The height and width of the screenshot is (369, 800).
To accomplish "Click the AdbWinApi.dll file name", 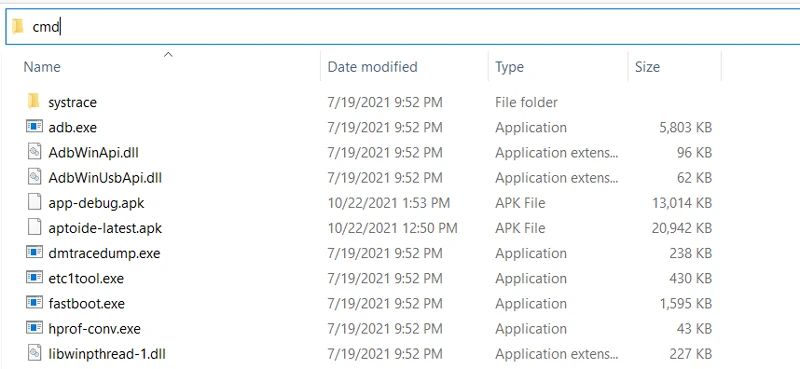I will (x=93, y=153).
